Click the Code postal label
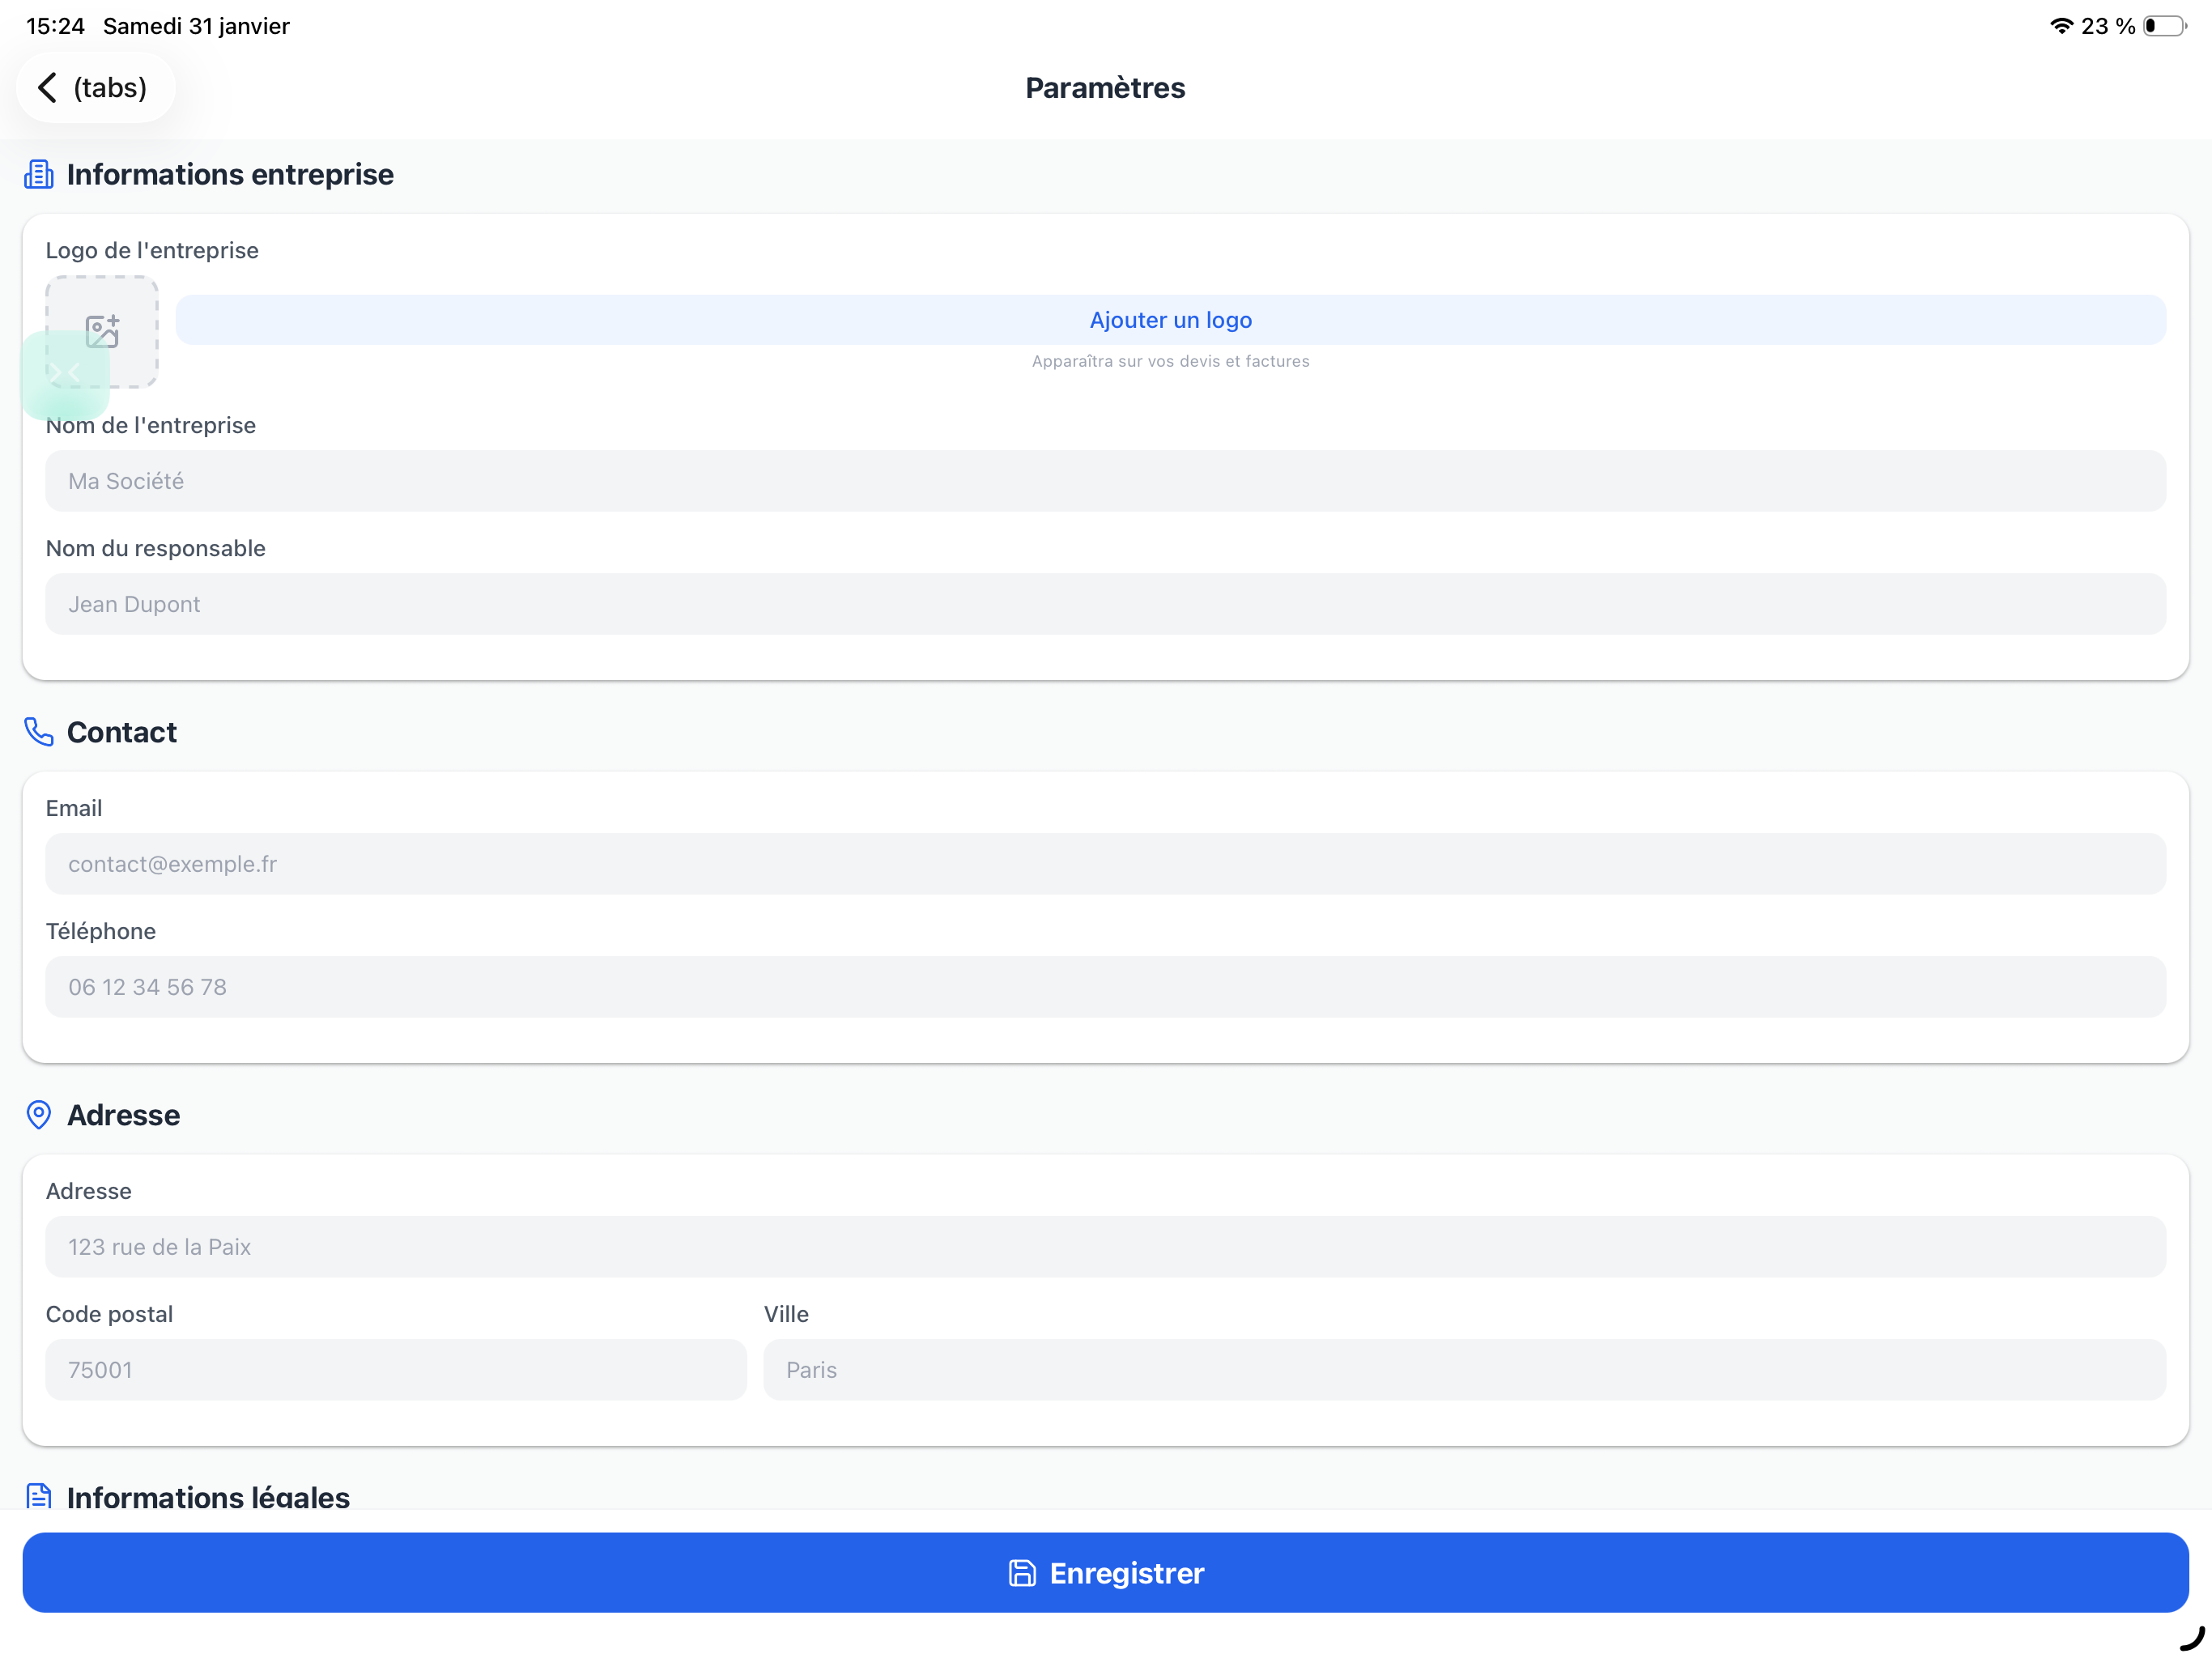 109,1314
